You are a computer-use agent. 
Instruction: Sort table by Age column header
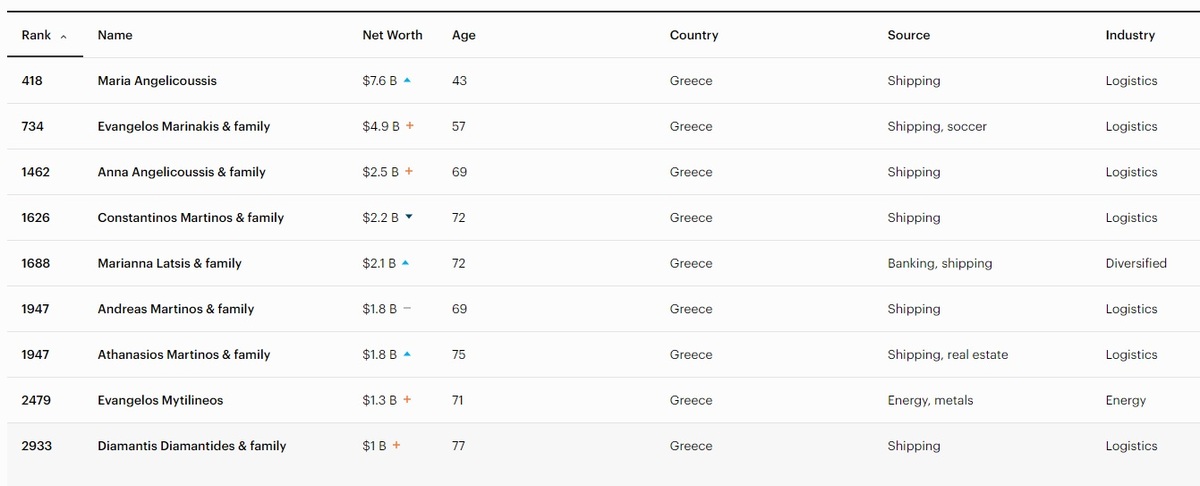[464, 35]
